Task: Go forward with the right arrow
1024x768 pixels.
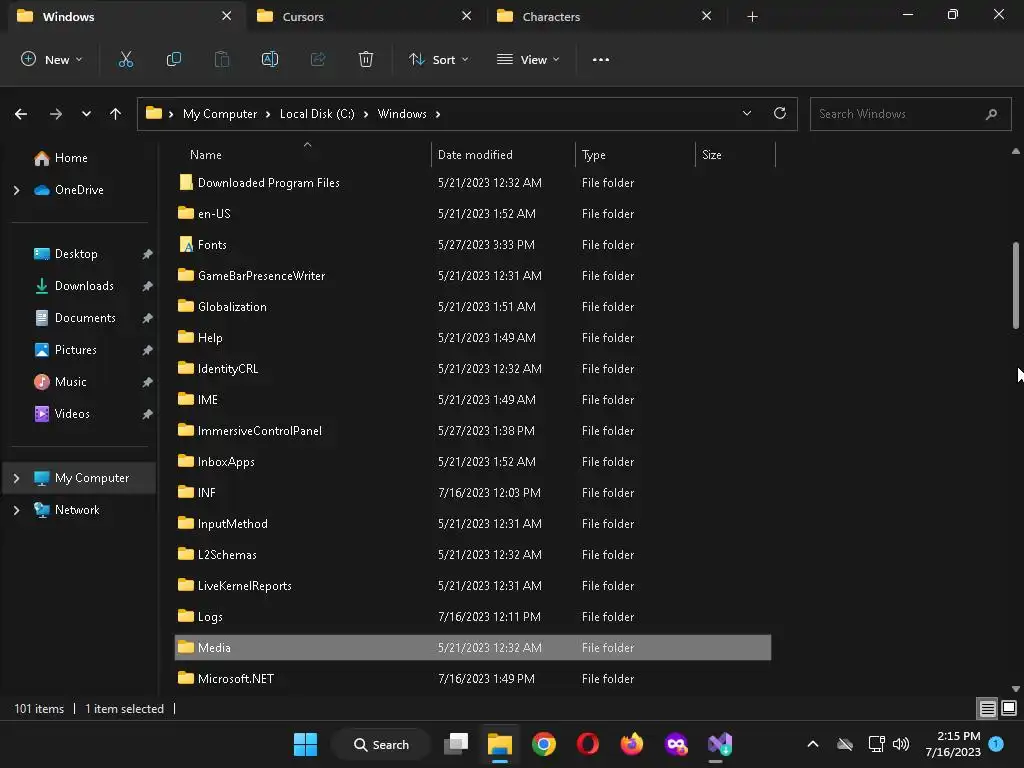Action: [x=56, y=114]
